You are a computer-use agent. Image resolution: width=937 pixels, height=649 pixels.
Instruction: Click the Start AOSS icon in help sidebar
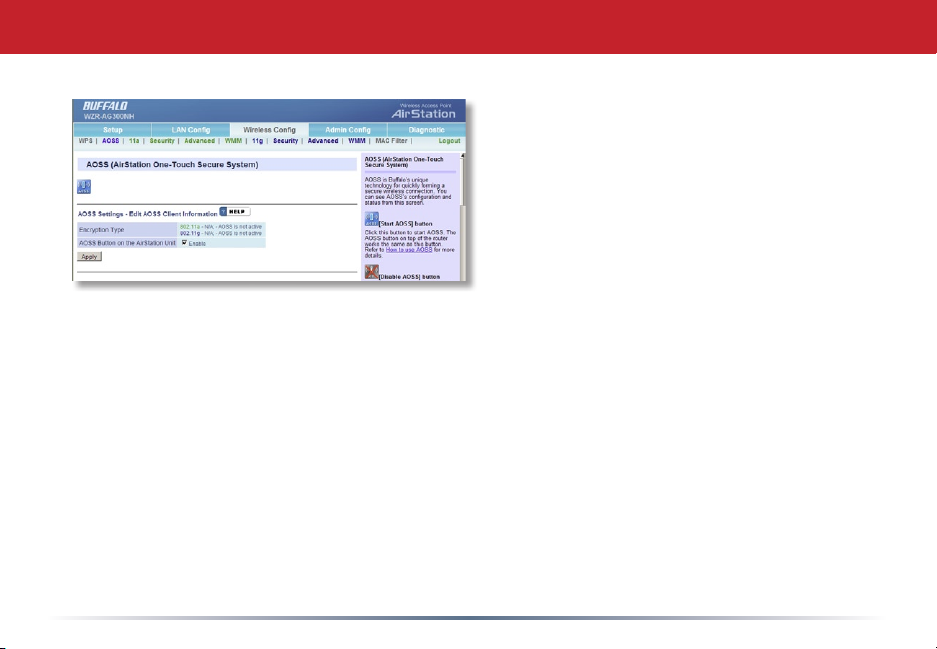tap(372, 219)
